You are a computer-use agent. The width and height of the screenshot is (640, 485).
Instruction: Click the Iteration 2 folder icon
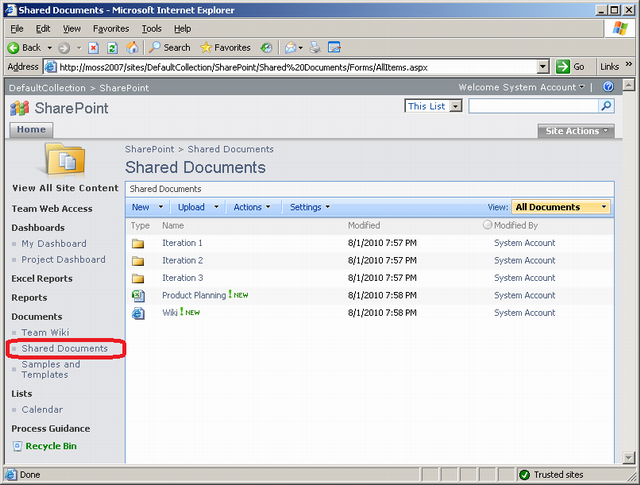(x=138, y=261)
